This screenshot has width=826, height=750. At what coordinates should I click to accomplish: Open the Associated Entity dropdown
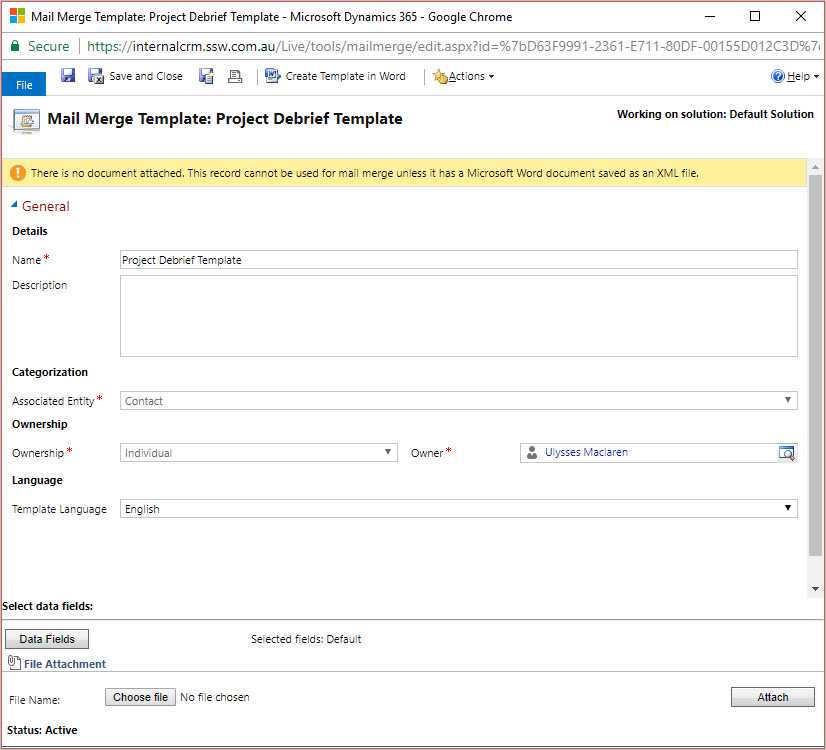458,401
